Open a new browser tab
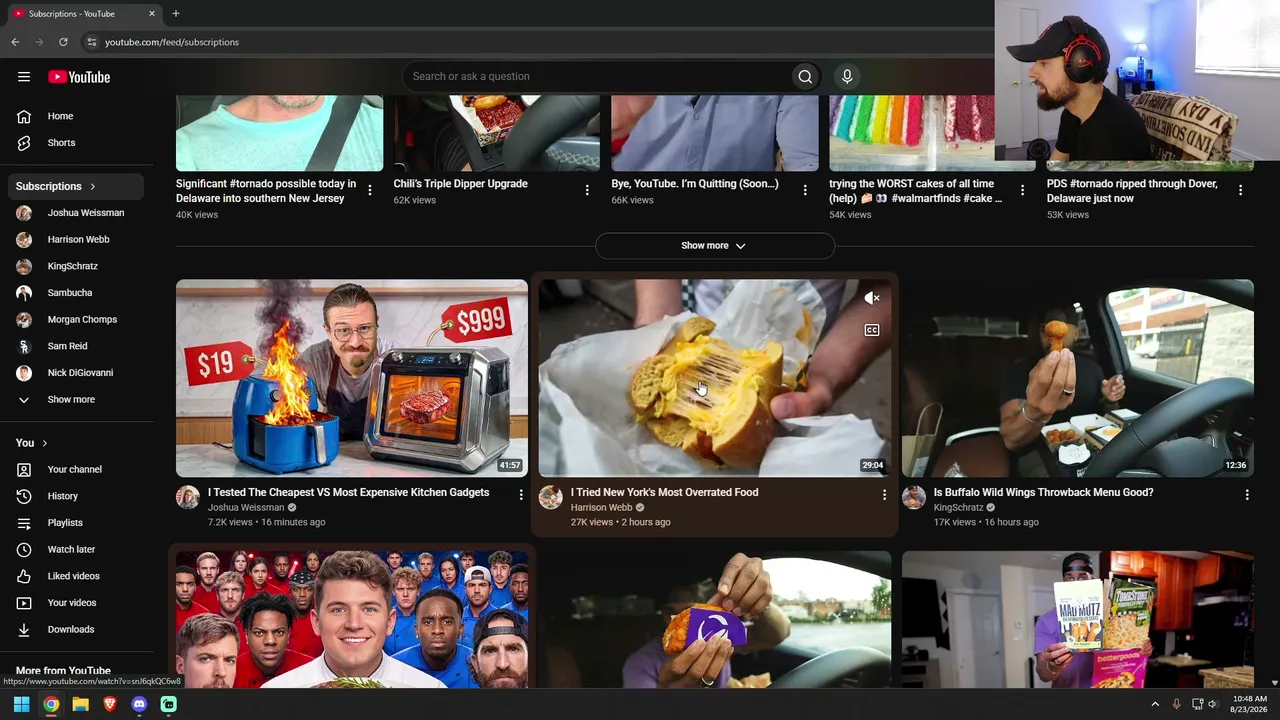The height and width of the screenshot is (720, 1280). tap(176, 14)
